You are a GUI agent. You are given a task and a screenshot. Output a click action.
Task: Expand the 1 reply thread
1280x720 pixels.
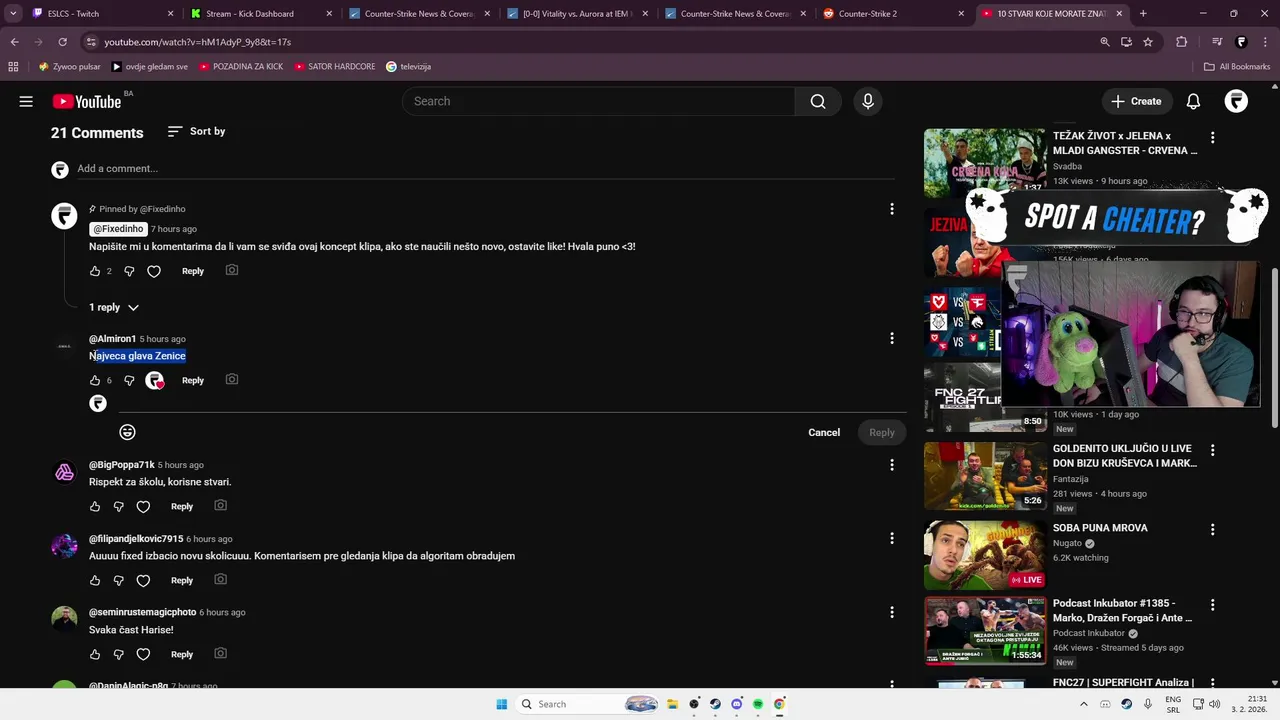coord(114,307)
